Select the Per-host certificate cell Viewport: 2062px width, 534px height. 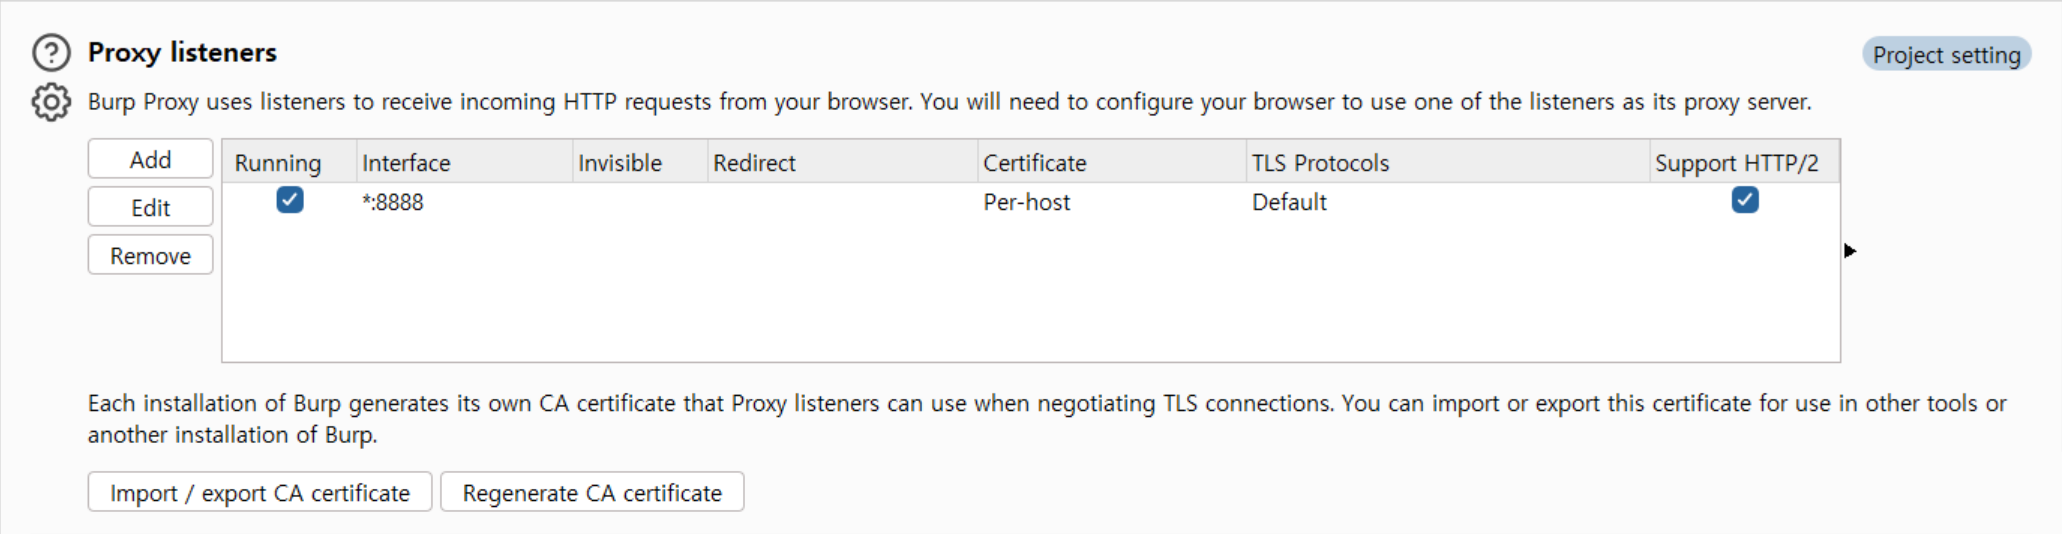[1027, 202]
